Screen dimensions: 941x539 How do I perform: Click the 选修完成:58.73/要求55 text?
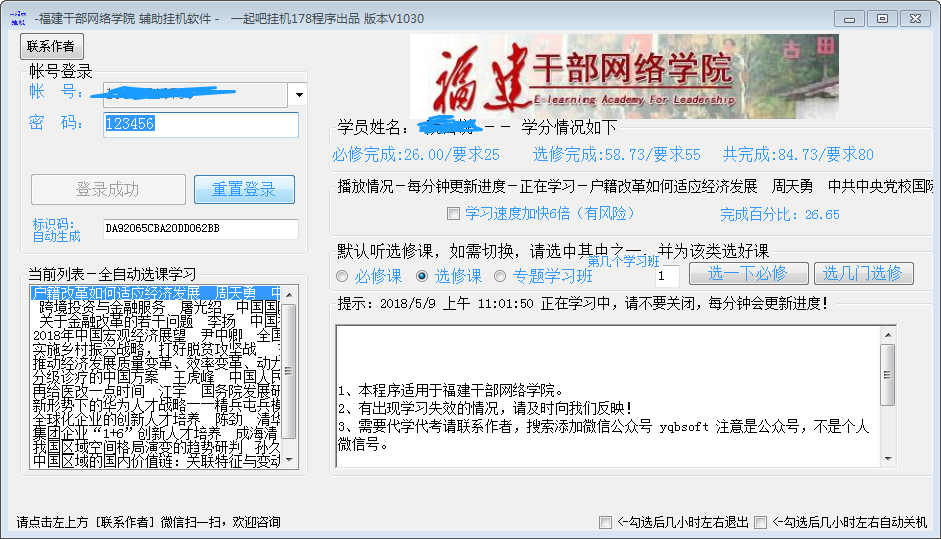click(x=616, y=155)
